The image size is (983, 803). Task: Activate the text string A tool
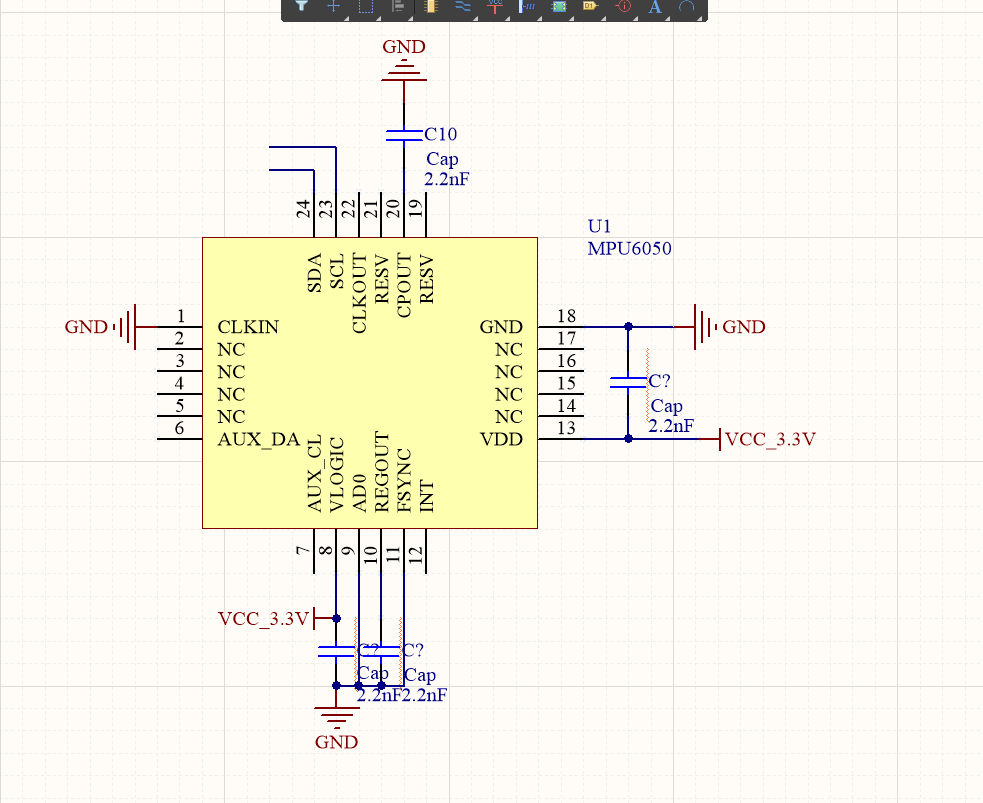[x=655, y=6]
